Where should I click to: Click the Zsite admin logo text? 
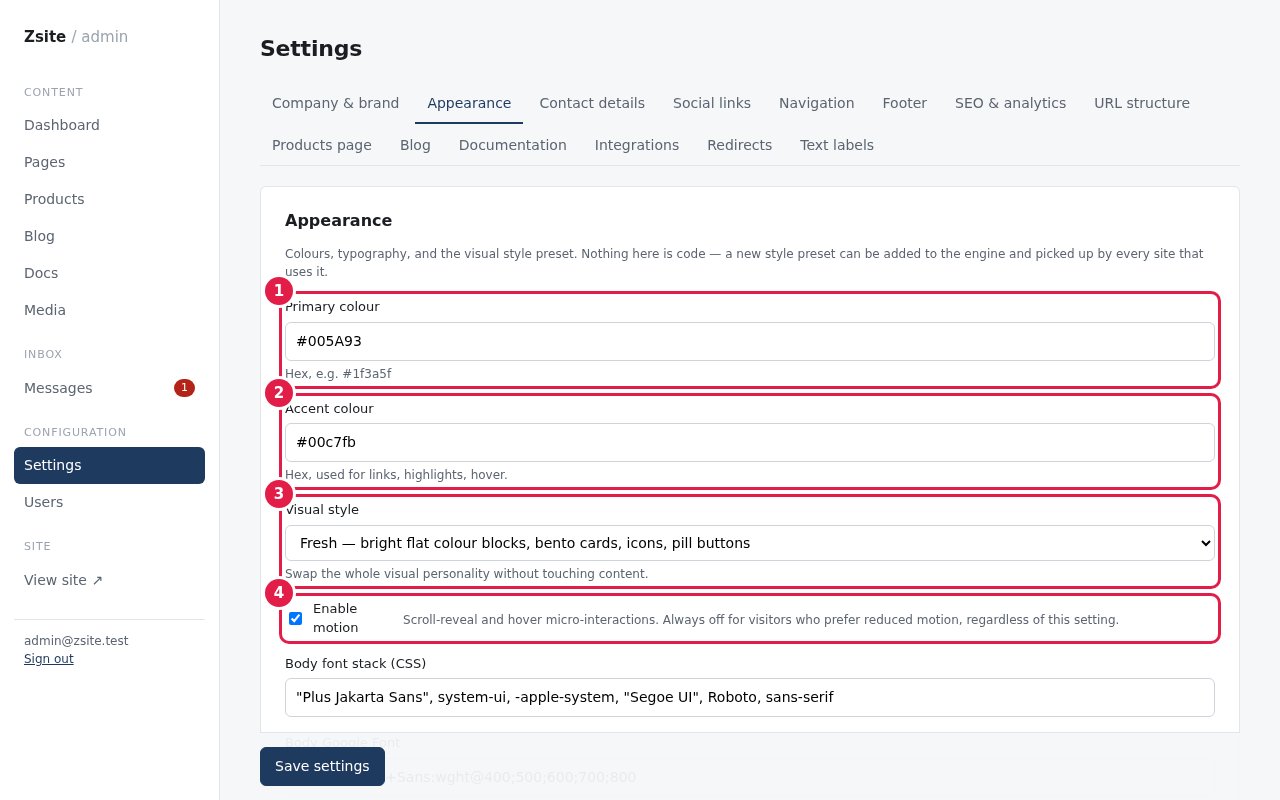(76, 36)
